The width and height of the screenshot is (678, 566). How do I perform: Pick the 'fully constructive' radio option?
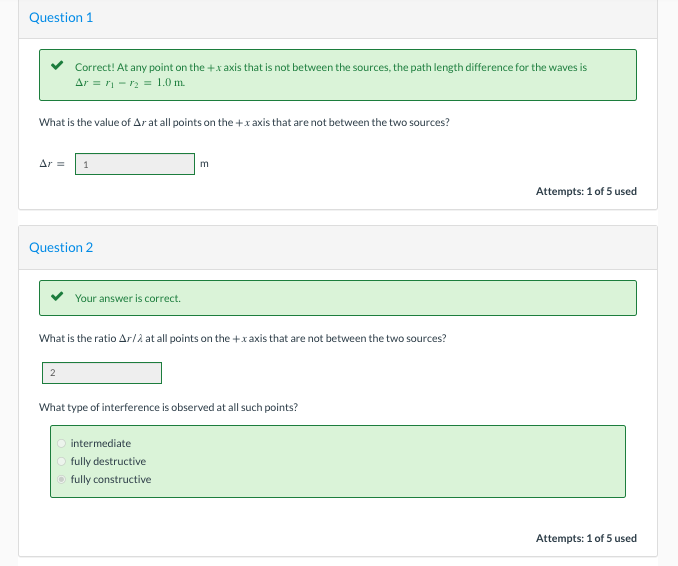coord(61,479)
